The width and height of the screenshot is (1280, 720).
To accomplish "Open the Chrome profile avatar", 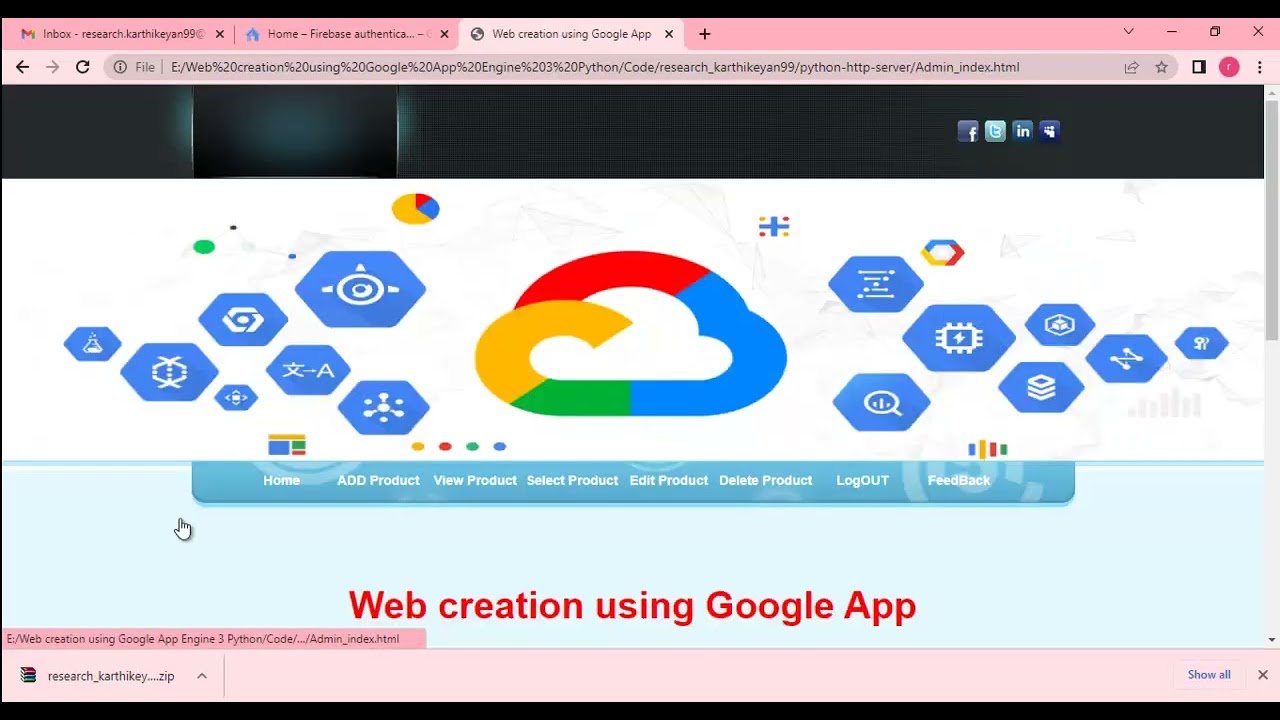I will tap(1229, 67).
